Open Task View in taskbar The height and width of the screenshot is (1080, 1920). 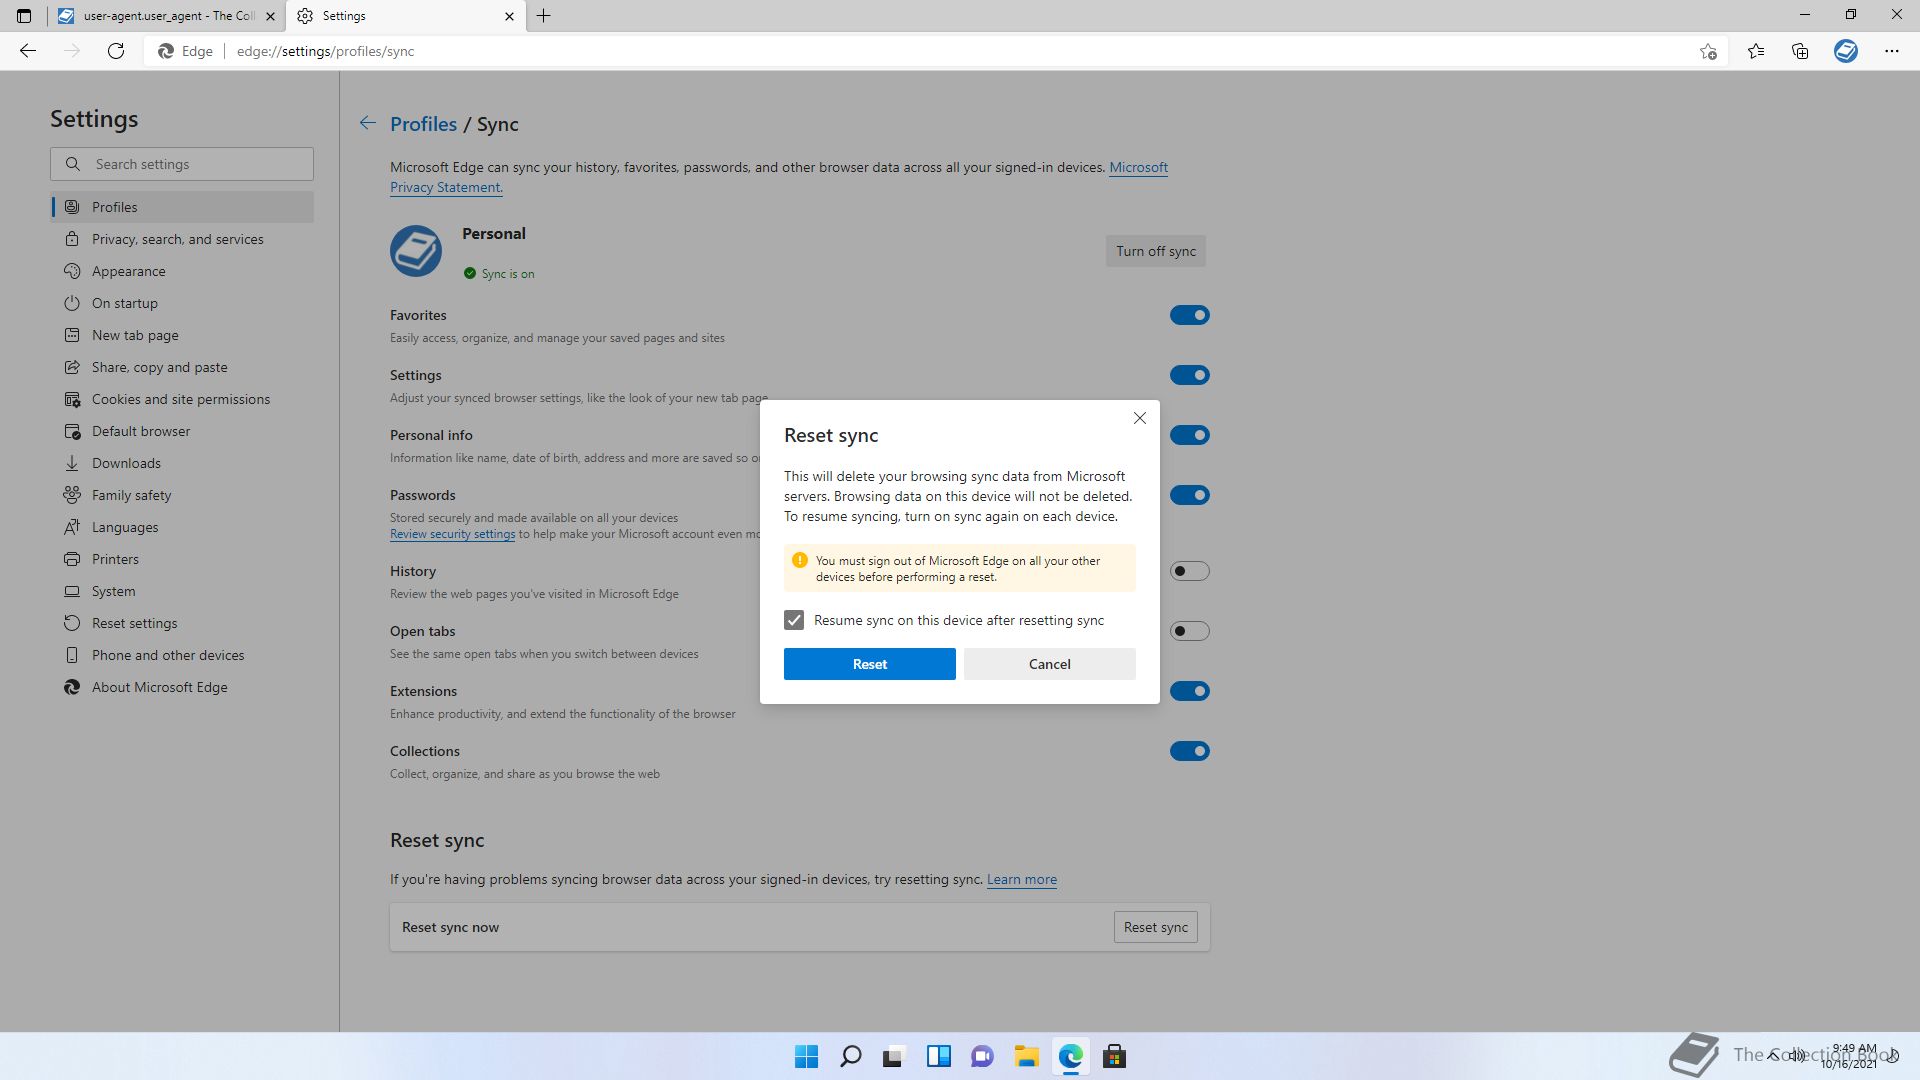pos(894,1056)
